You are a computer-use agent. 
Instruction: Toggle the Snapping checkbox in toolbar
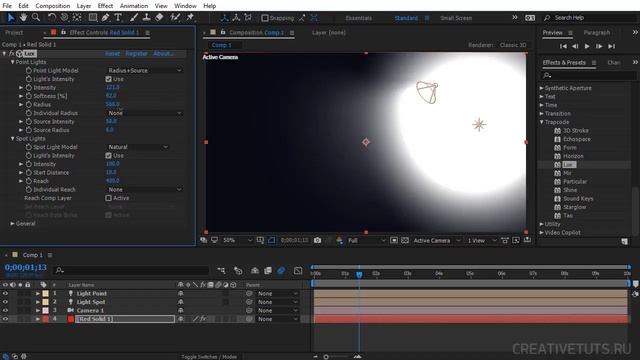pyautogui.click(x=265, y=18)
